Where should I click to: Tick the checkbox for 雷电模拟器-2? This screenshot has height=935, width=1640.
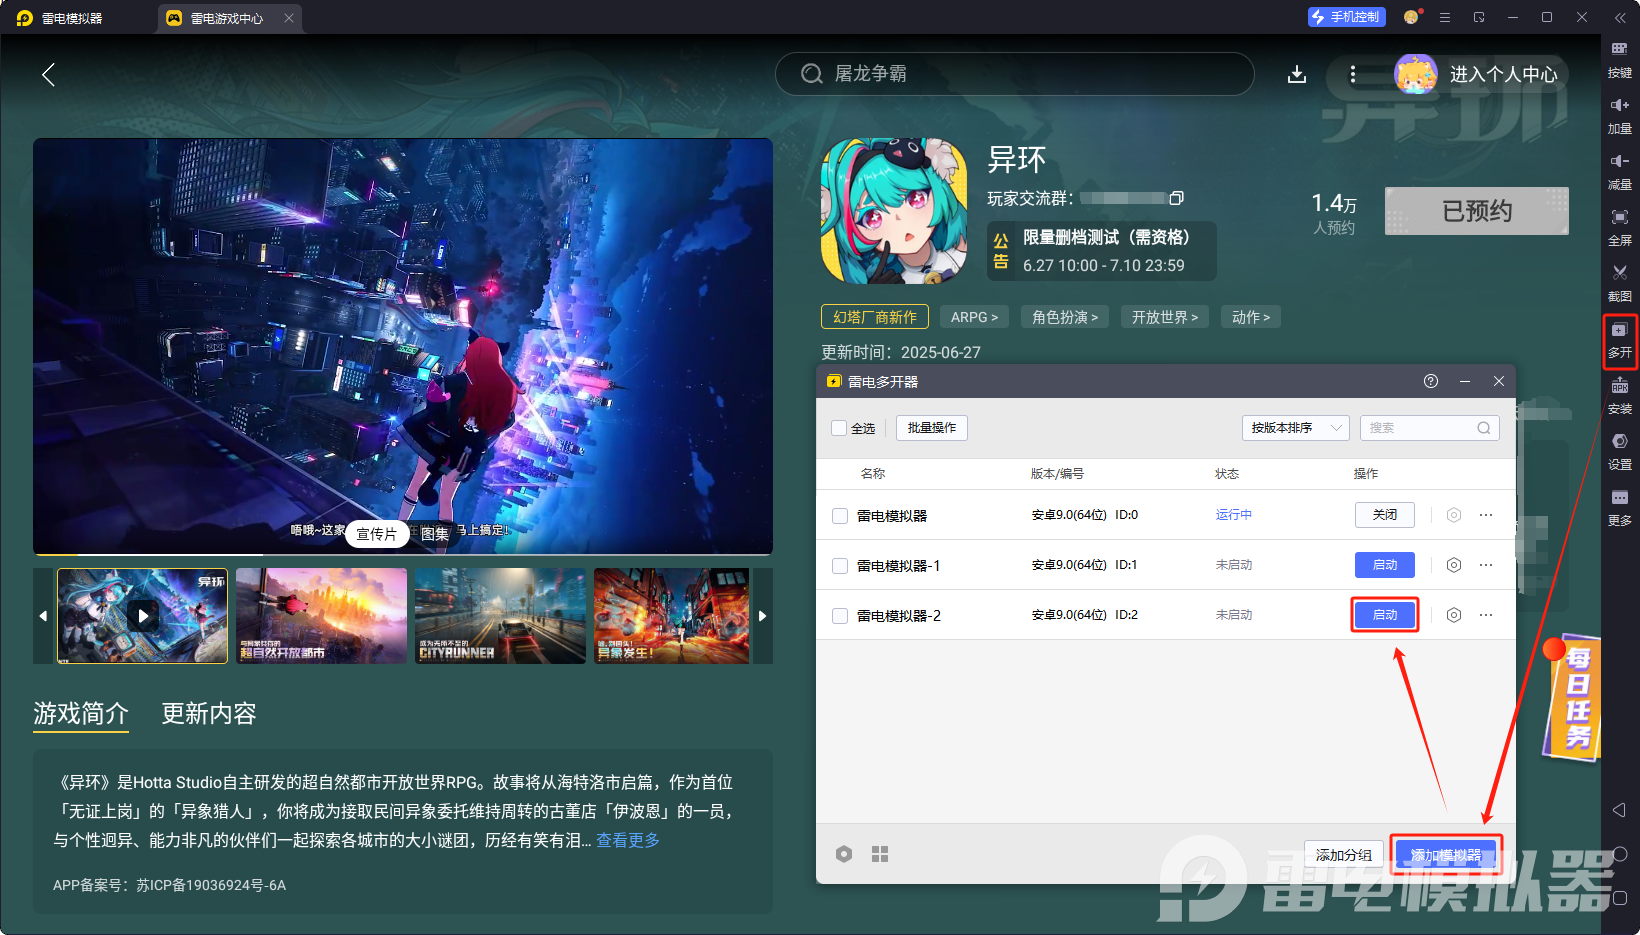coord(840,616)
